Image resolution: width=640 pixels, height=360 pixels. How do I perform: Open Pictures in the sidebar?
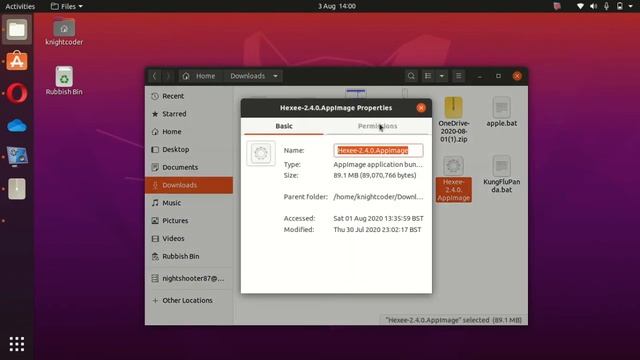coord(189,220)
